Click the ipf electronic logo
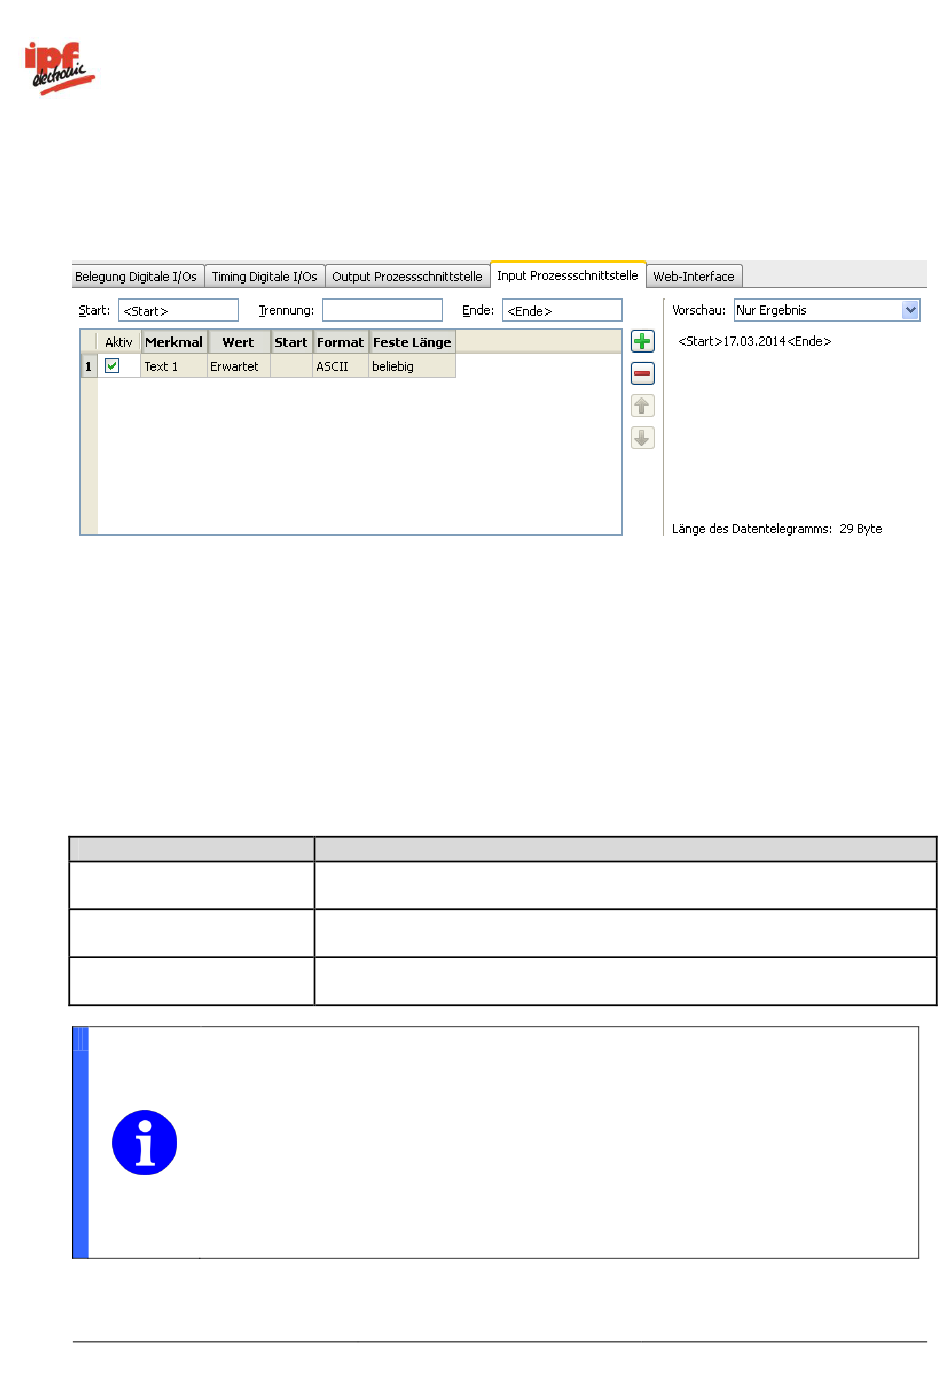 pyautogui.click(x=59, y=68)
